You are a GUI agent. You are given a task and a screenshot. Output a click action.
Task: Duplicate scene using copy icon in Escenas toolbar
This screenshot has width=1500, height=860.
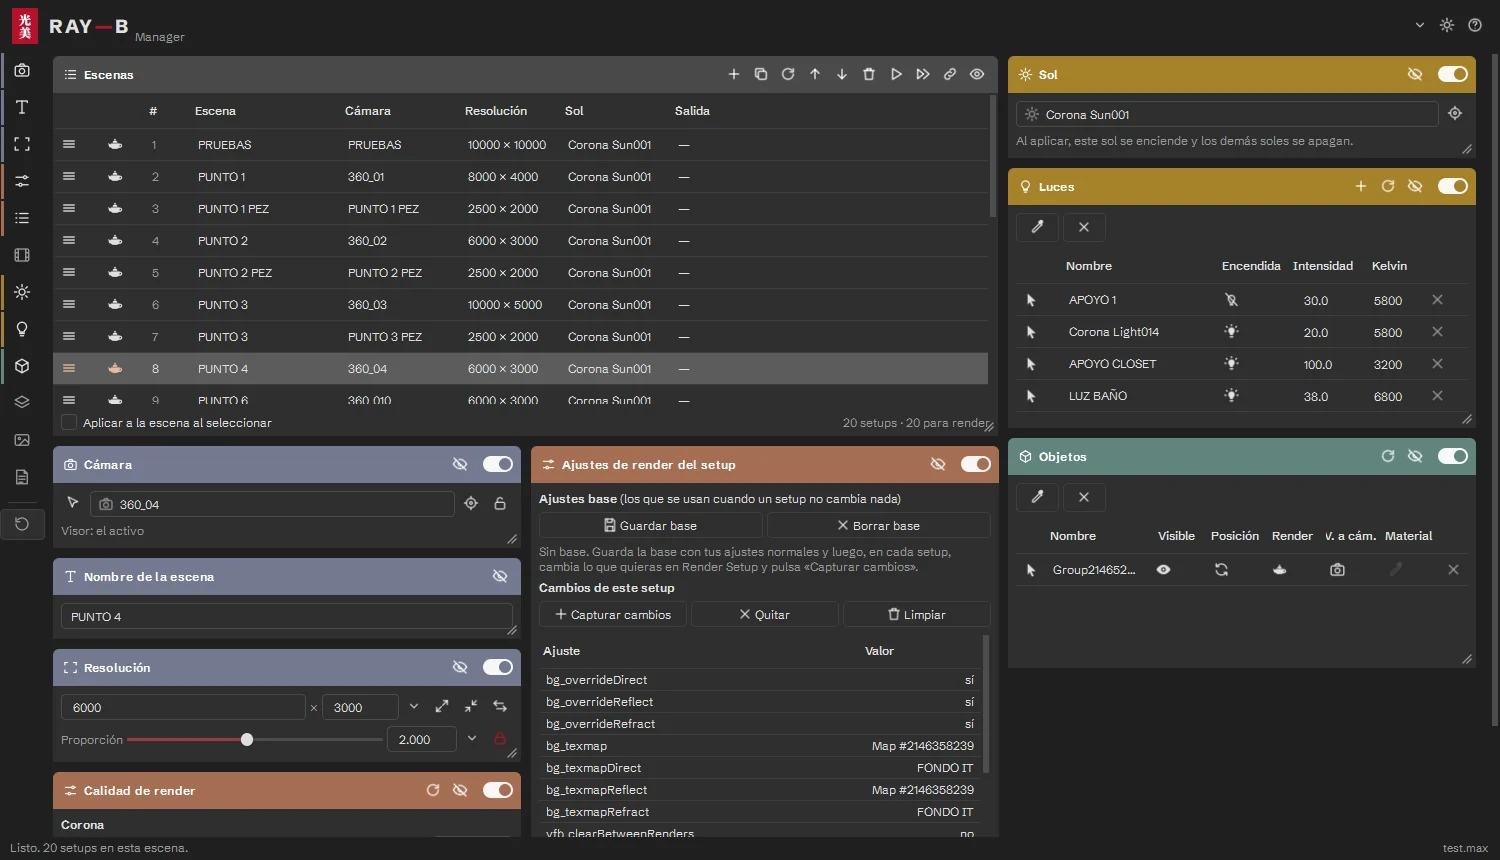tap(761, 74)
